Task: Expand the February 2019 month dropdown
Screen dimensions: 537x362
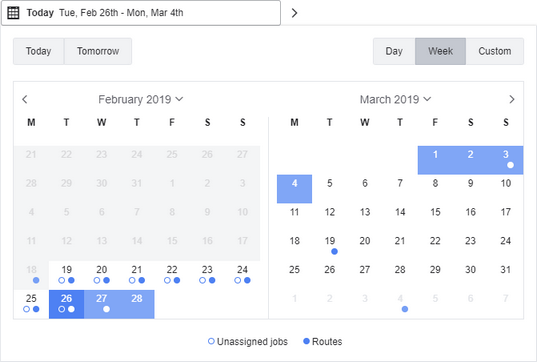Action: pyautogui.click(x=140, y=99)
